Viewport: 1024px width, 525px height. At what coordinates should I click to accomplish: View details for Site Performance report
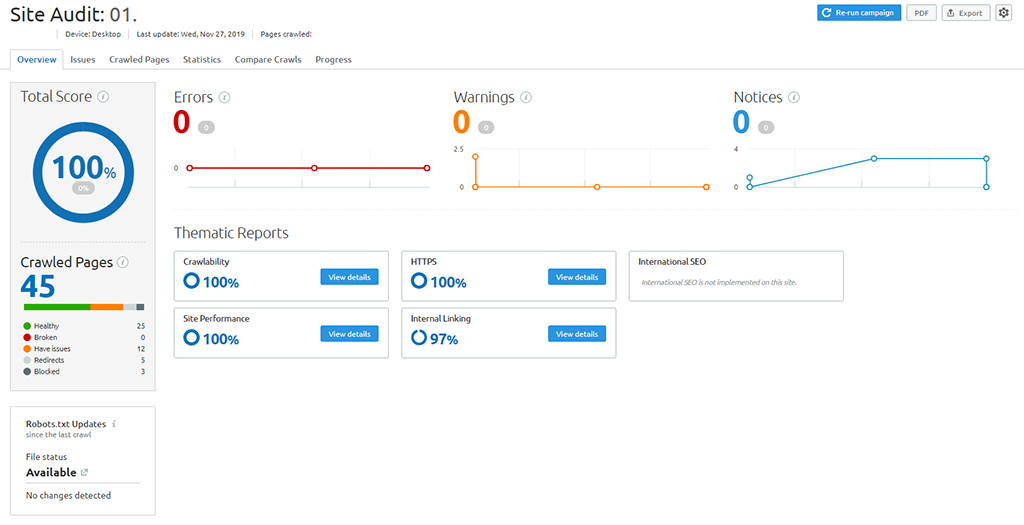pyautogui.click(x=349, y=334)
